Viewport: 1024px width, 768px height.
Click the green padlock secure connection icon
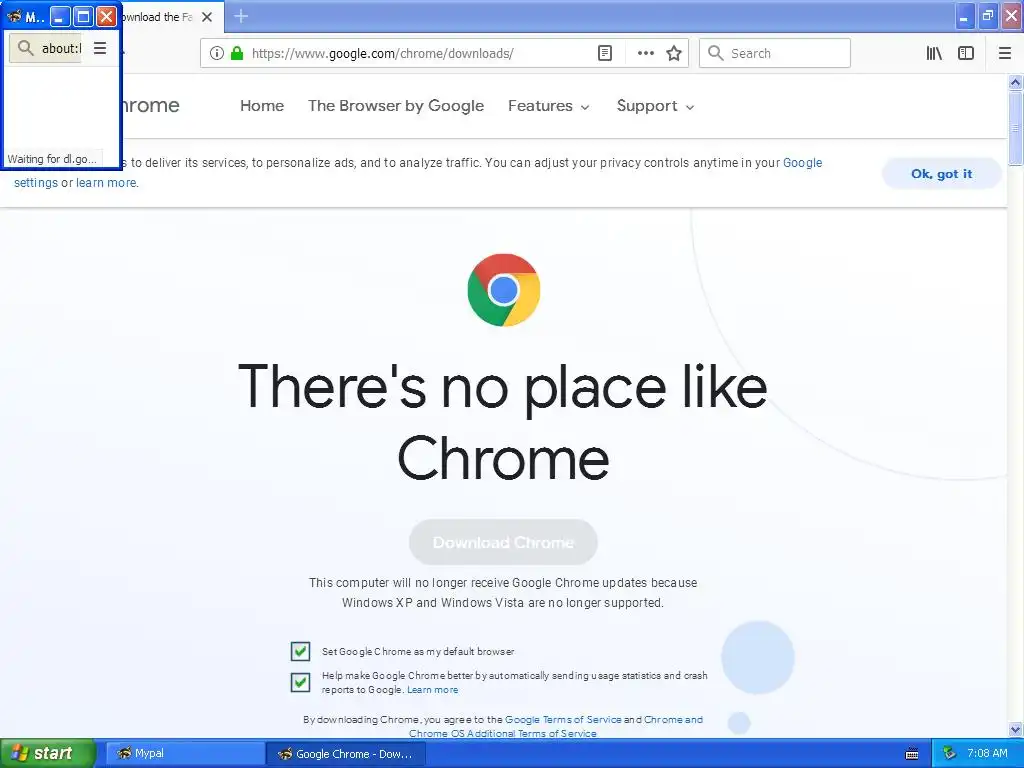pyautogui.click(x=237, y=54)
